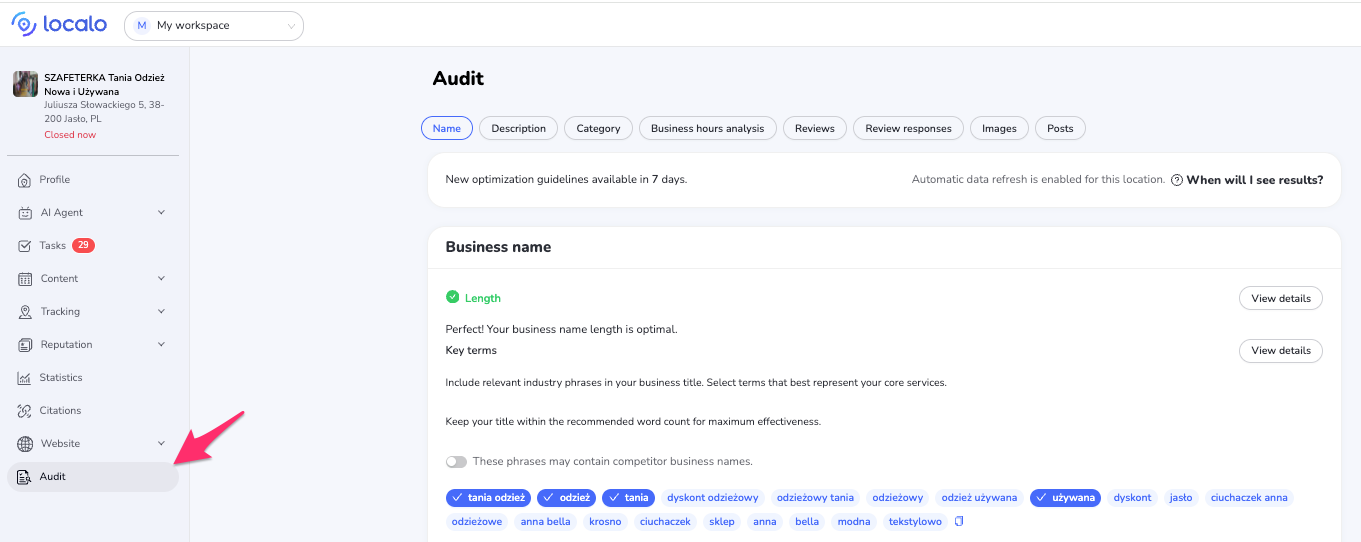Click View details for Length
Viewport: 1361px width, 542px height.
tap(1281, 298)
